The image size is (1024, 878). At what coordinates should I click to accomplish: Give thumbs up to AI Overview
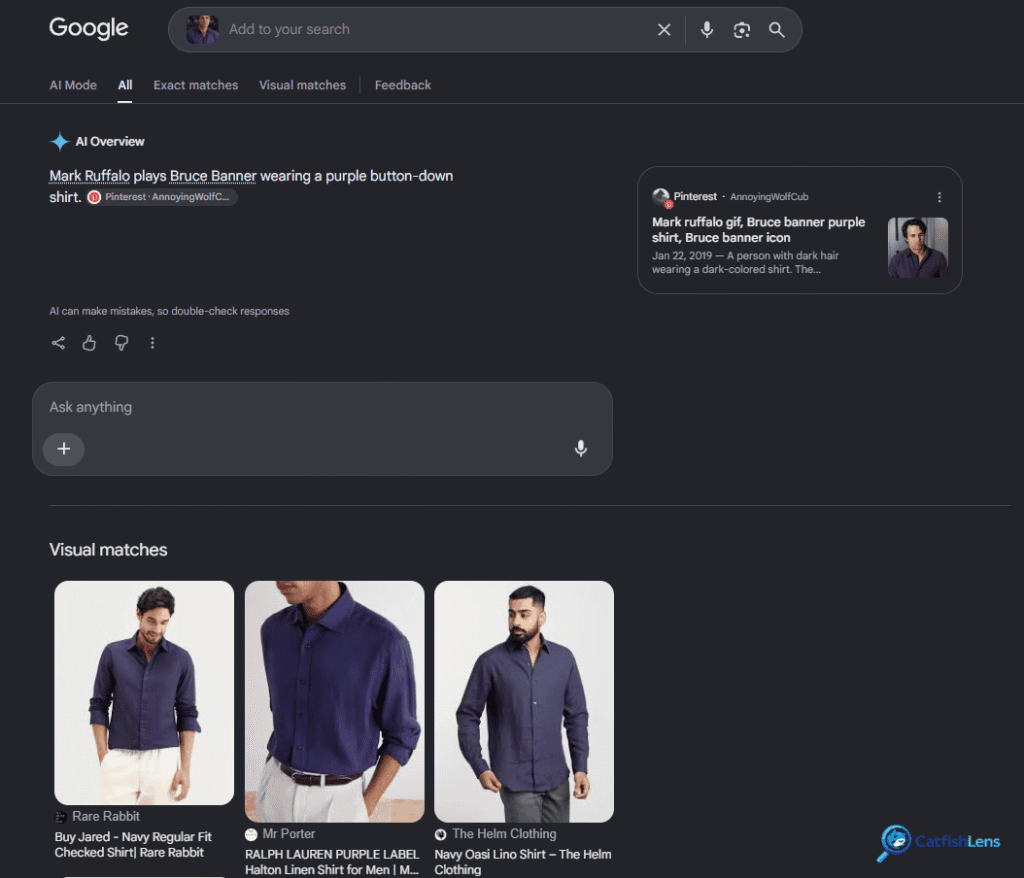[89, 343]
